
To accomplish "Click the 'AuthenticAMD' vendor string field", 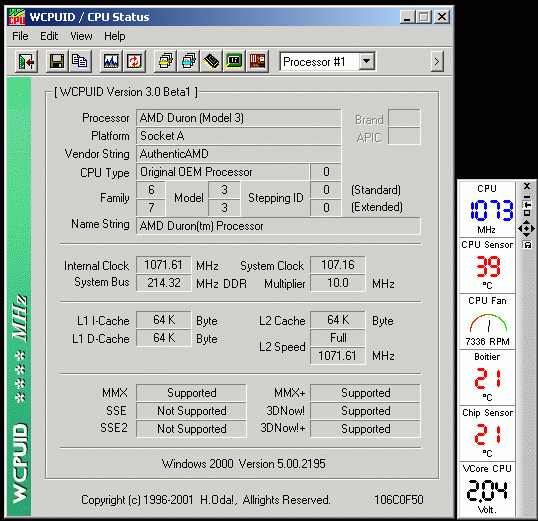I will coord(238,154).
